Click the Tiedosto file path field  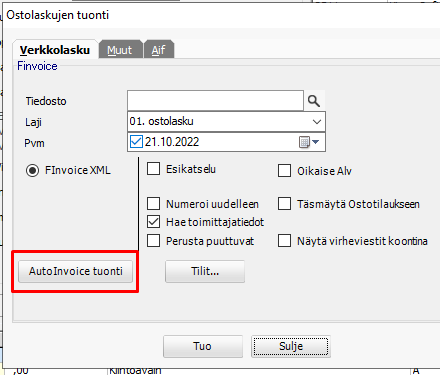coord(215,100)
